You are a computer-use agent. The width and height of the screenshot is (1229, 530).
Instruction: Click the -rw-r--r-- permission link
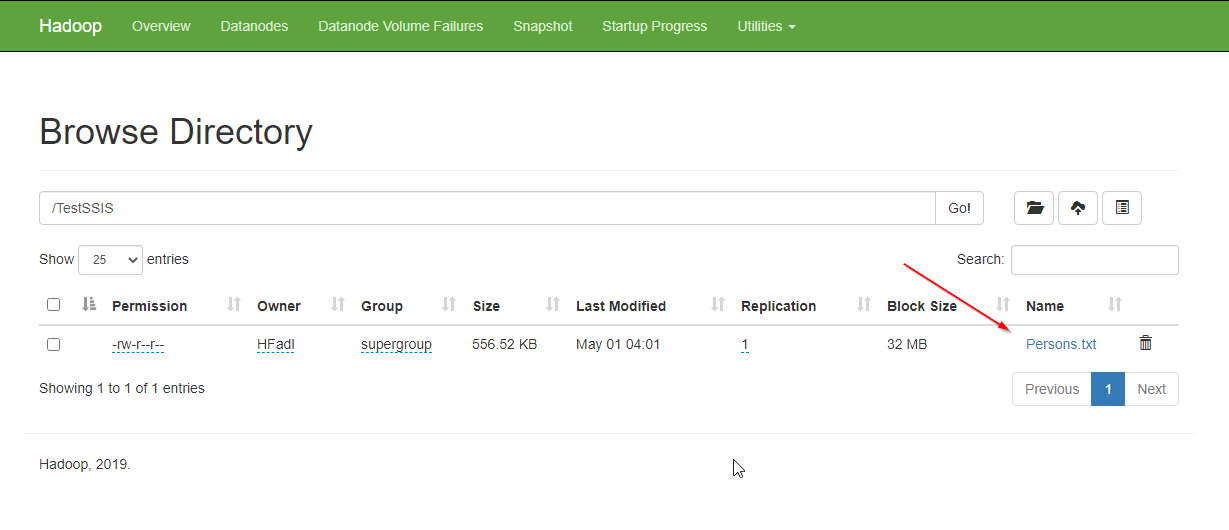click(138, 344)
